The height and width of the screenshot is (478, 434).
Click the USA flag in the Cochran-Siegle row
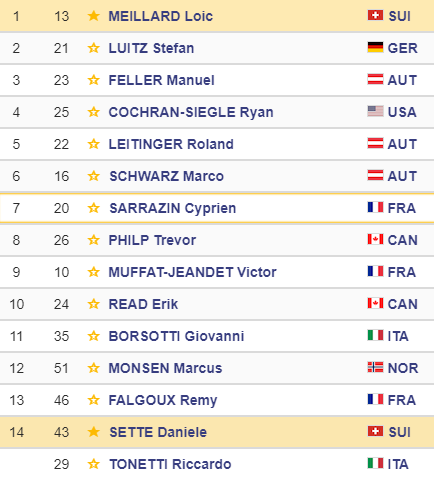click(x=375, y=111)
